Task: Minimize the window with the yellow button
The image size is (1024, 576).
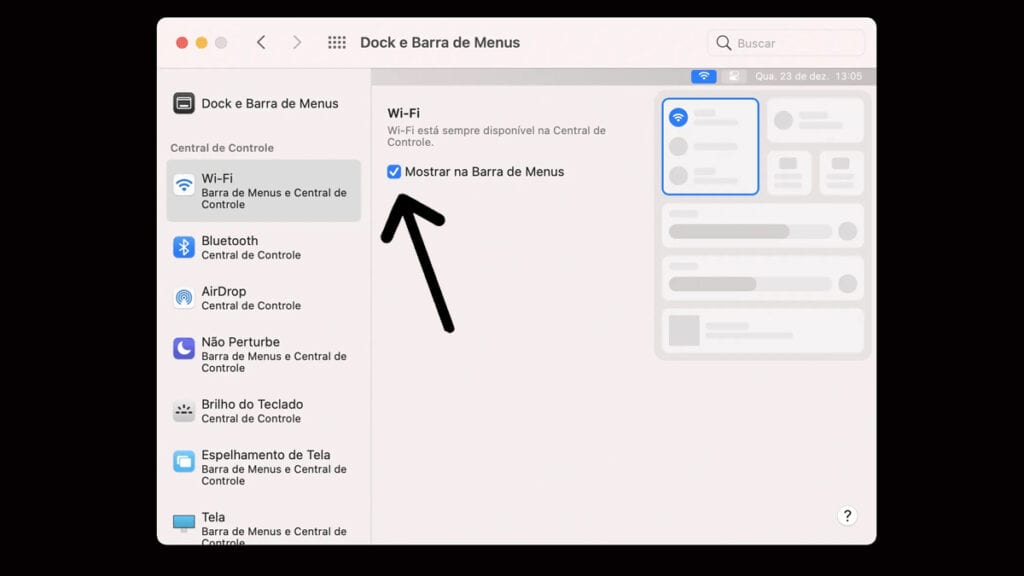Action: [x=202, y=42]
